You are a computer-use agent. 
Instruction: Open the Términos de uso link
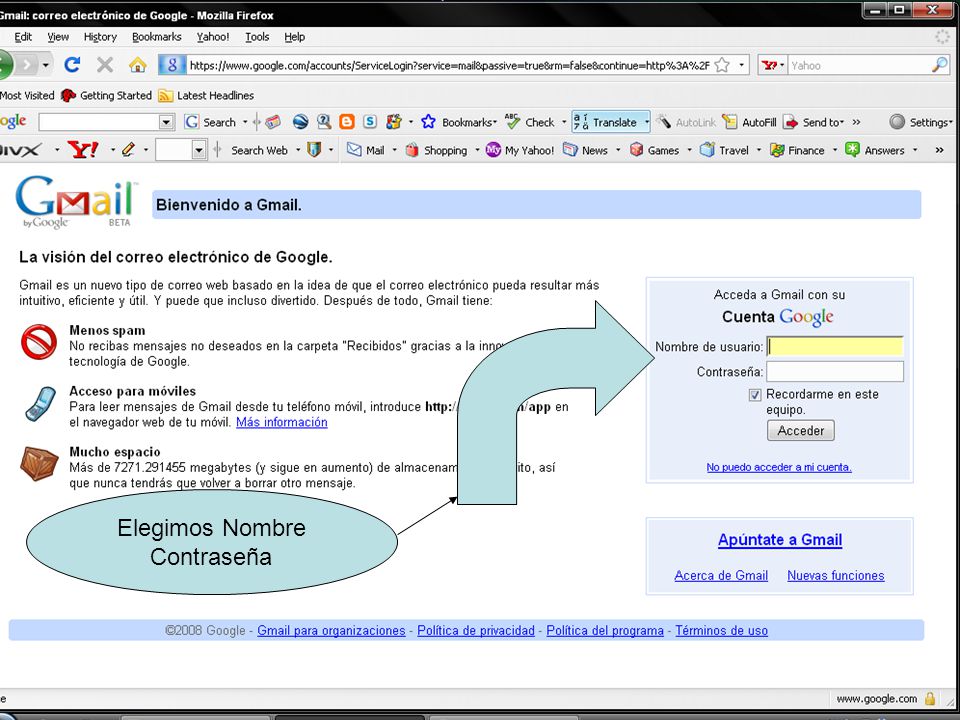721,631
